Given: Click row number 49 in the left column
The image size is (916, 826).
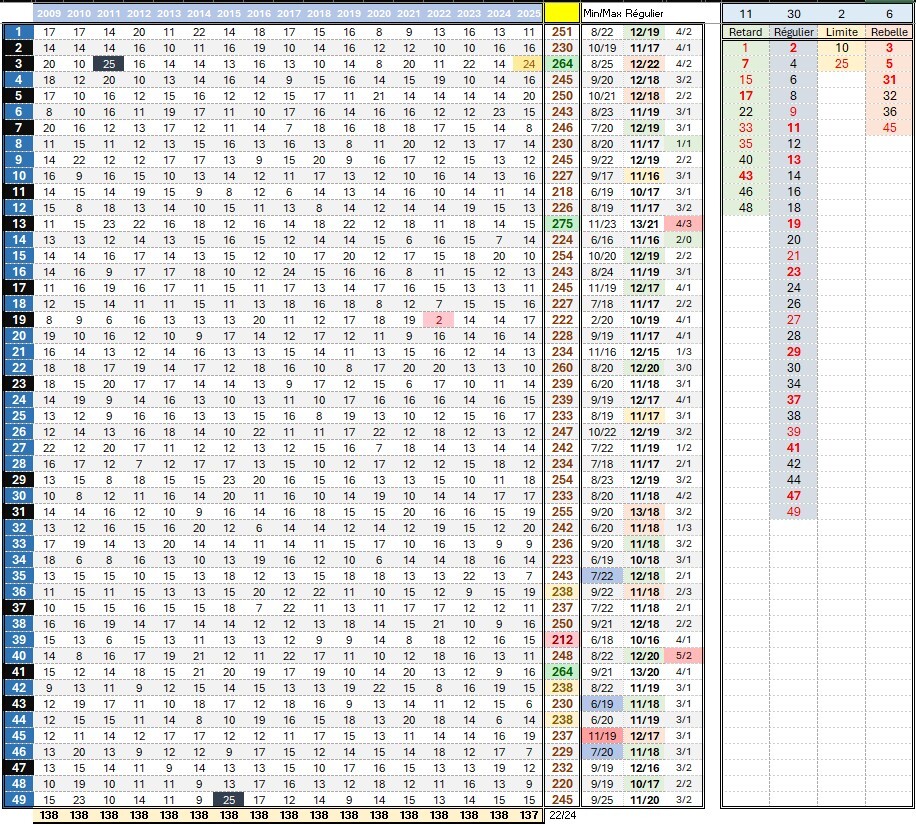Looking at the screenshot, I should (x=18, y=800).
